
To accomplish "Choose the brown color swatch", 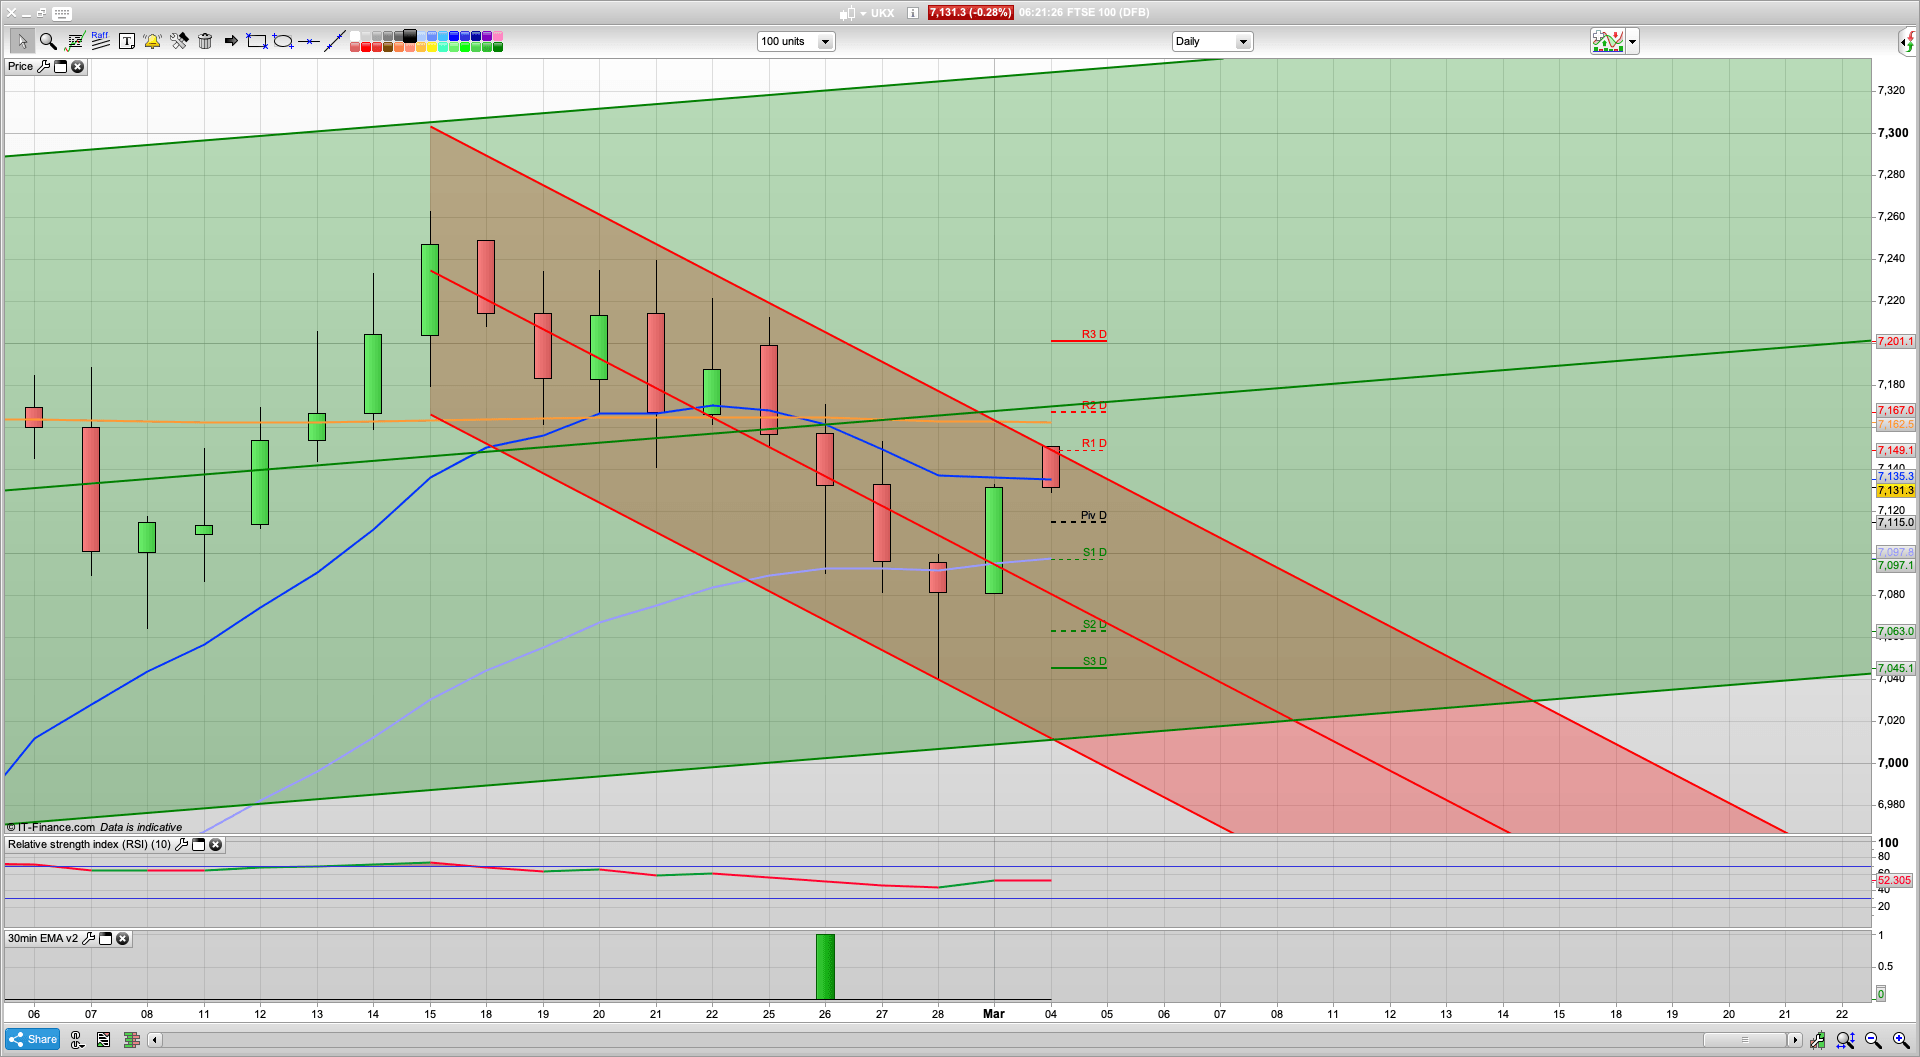I will (388, 47).
